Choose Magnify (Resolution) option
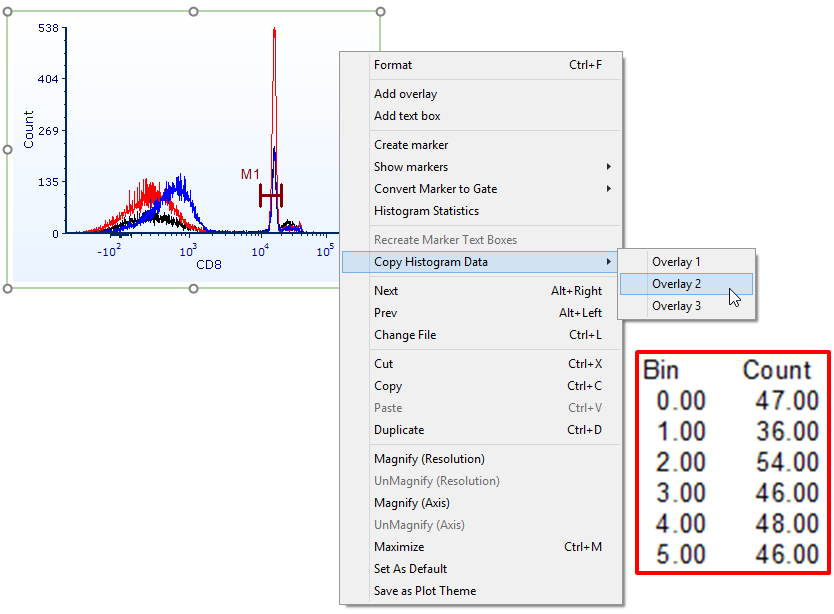Screen dimensions: 834x614 tap(429, 459)
